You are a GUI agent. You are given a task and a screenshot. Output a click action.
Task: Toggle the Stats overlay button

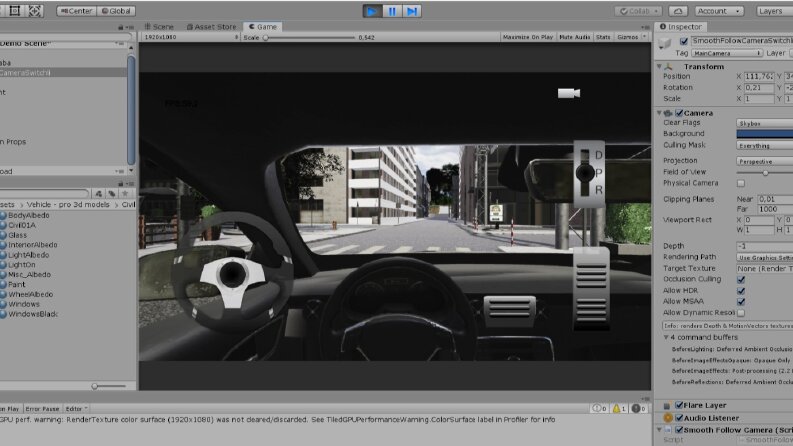click(603, 37)
